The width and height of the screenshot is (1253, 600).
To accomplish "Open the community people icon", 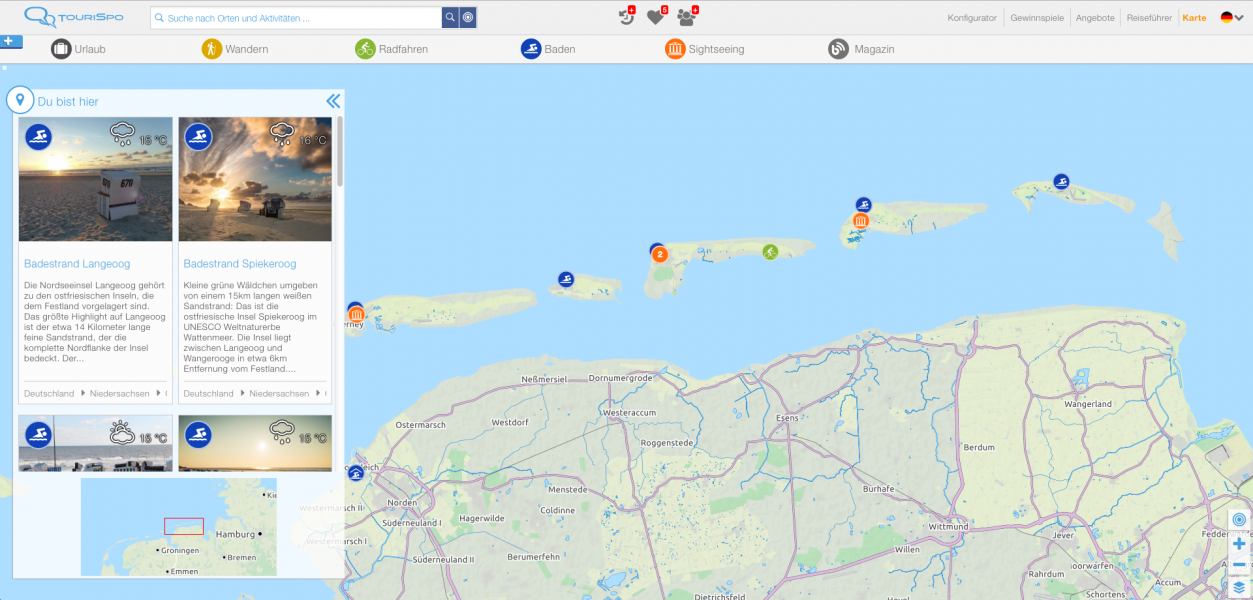I will pyautogui.click(x=686, y=16).
